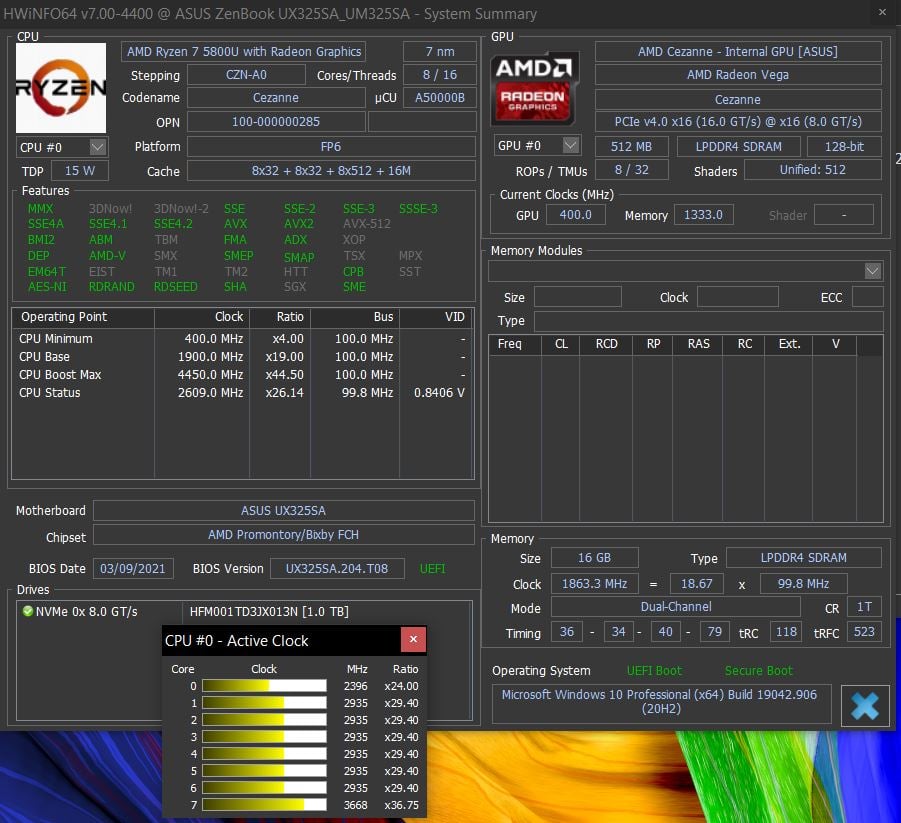Click the RCD column header
Viewport: 901px width, 823px height.
click(x=606, y=344)
